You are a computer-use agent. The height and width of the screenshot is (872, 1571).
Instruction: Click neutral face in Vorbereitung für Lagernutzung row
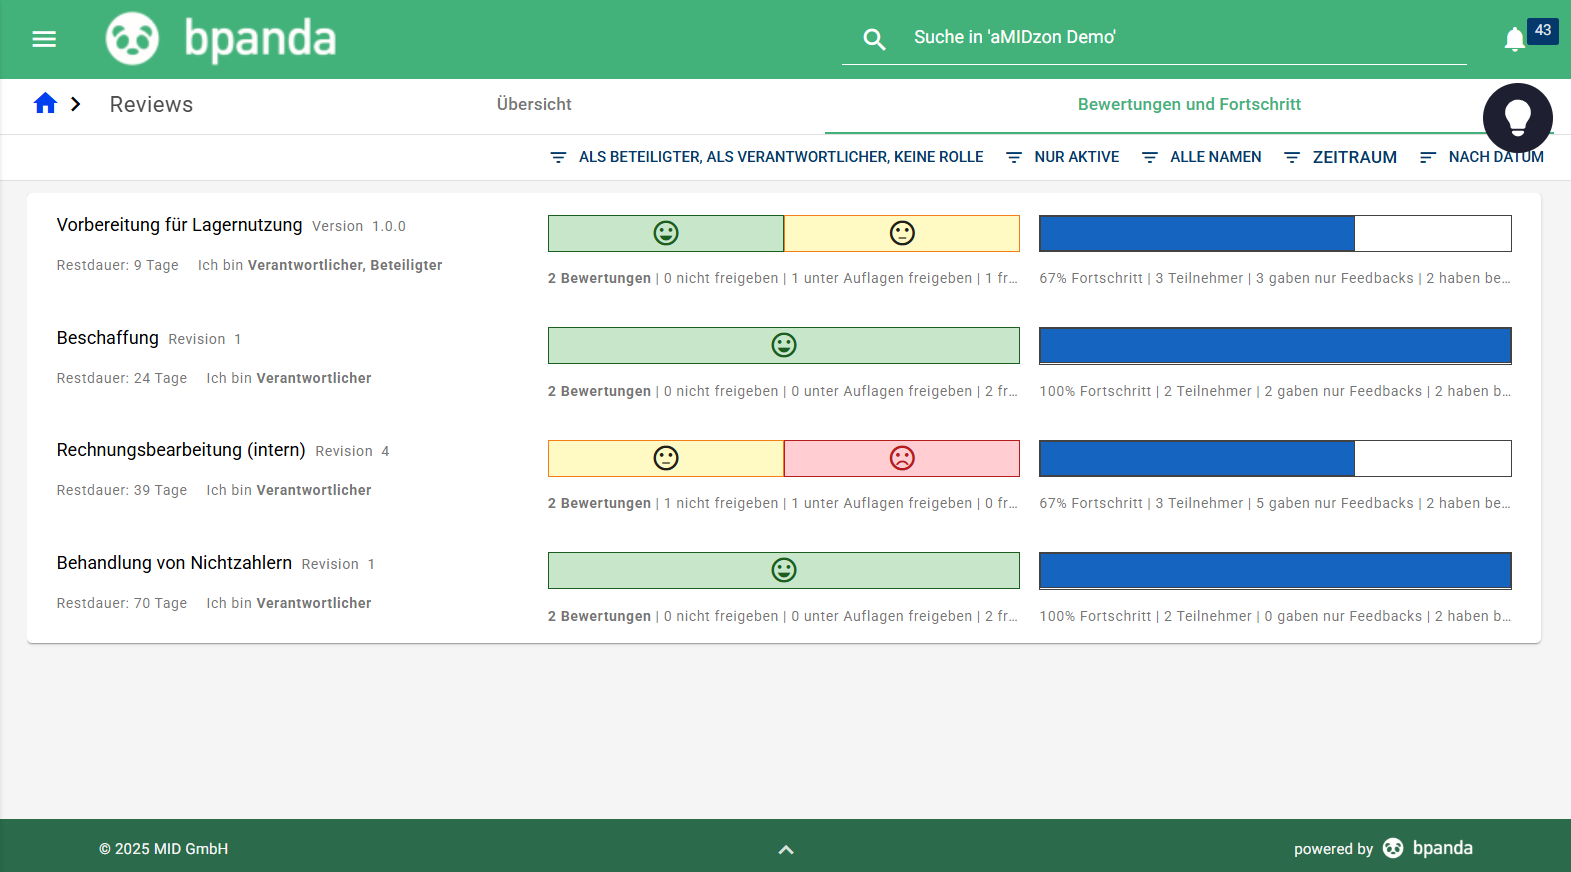(902, 233)
